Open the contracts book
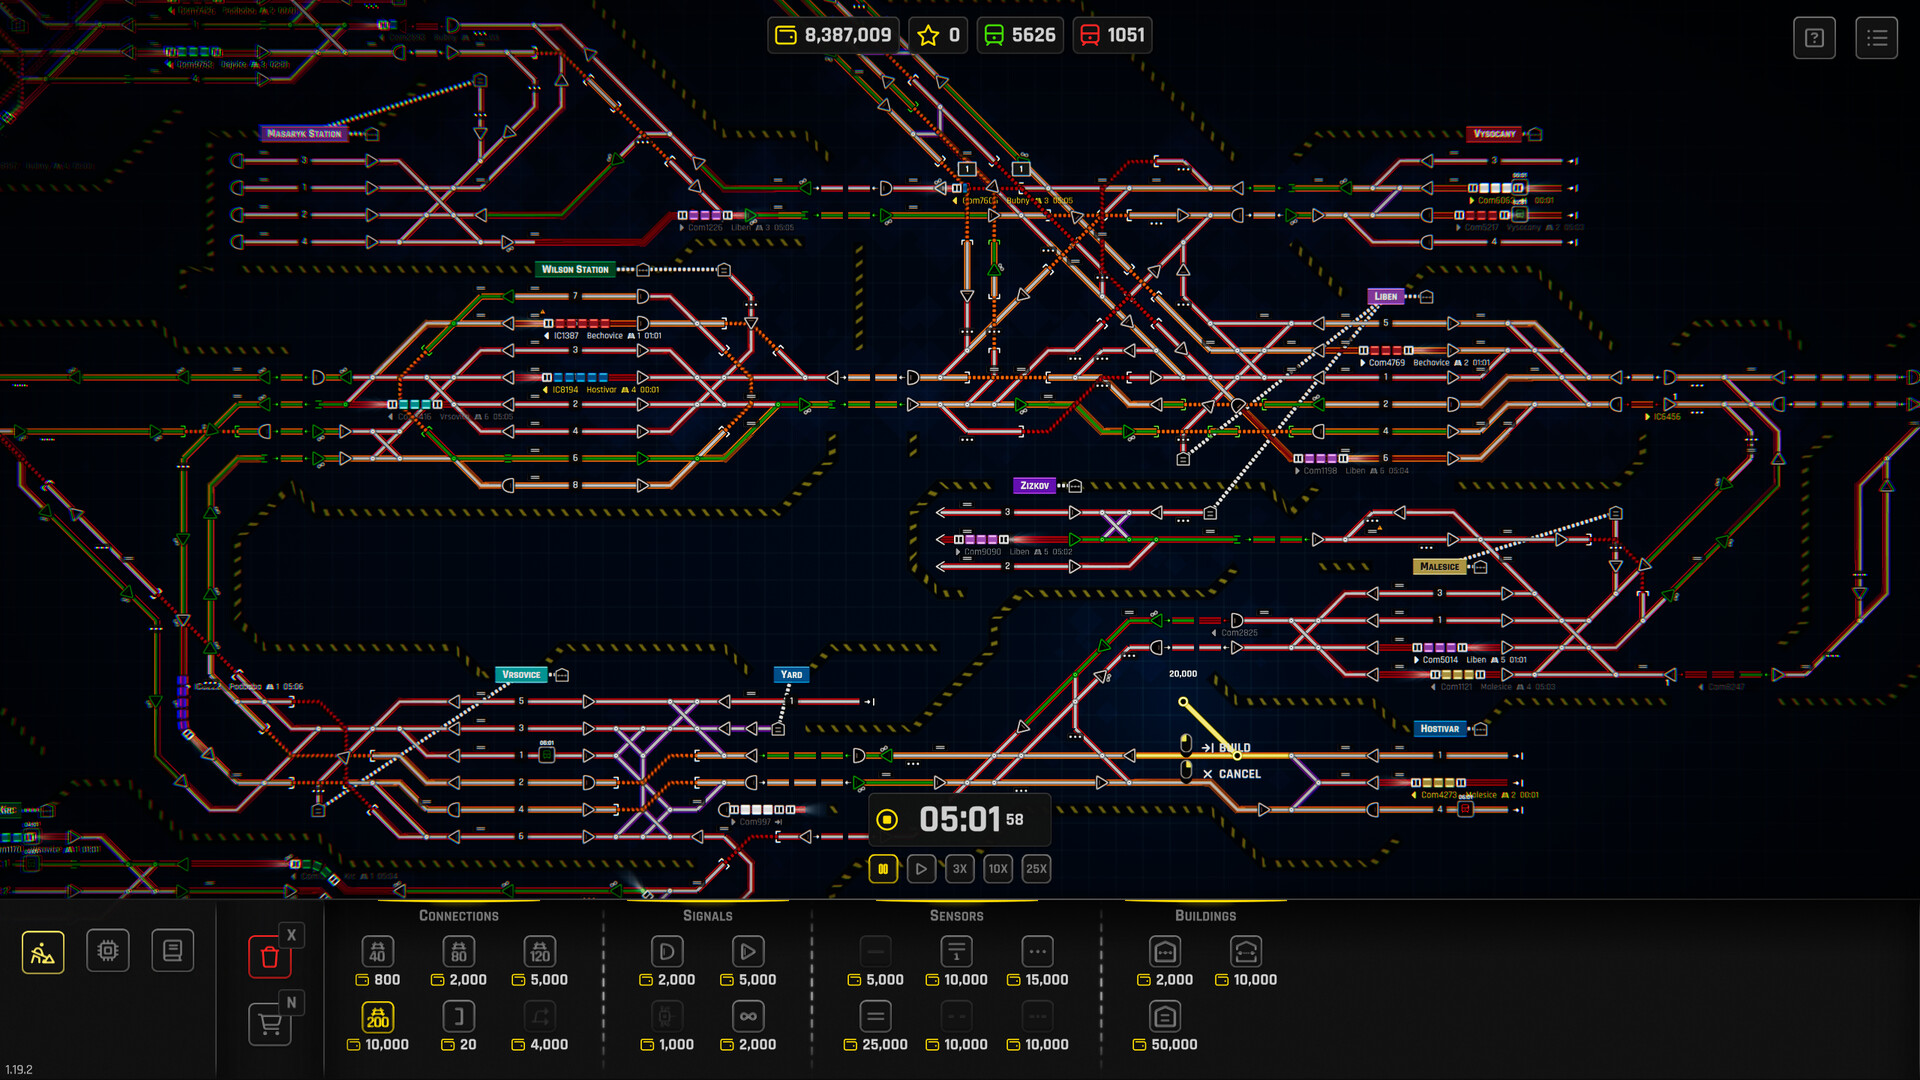1920x1080 pixels. 172,950
